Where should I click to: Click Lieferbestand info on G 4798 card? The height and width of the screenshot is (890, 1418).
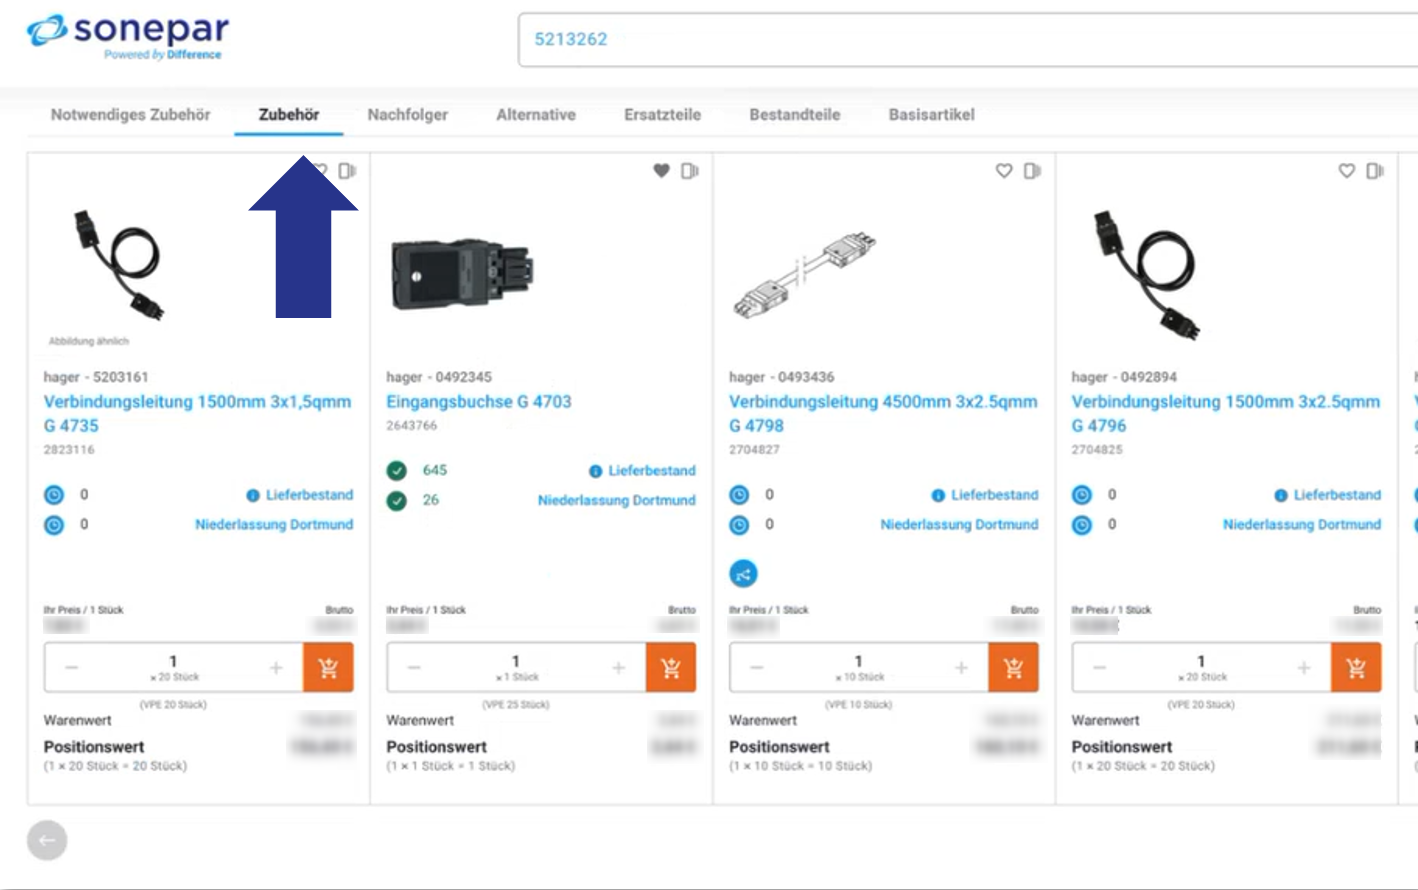click(985, 495)
